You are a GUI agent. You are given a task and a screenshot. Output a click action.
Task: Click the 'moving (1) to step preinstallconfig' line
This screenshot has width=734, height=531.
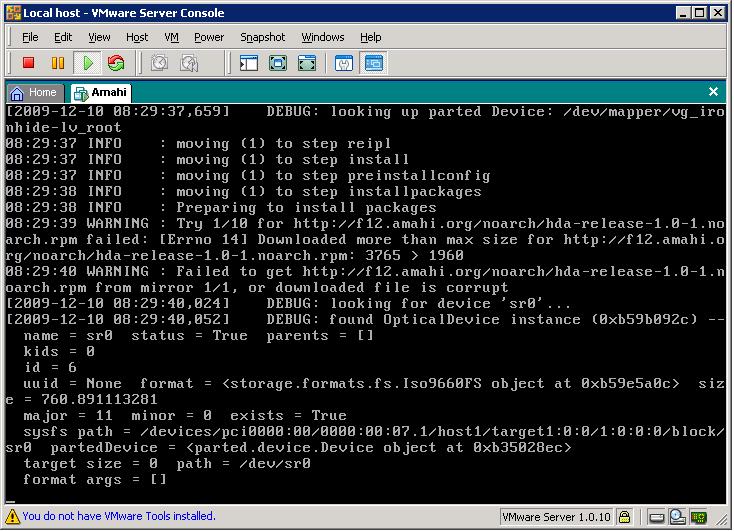pos(248,176)
